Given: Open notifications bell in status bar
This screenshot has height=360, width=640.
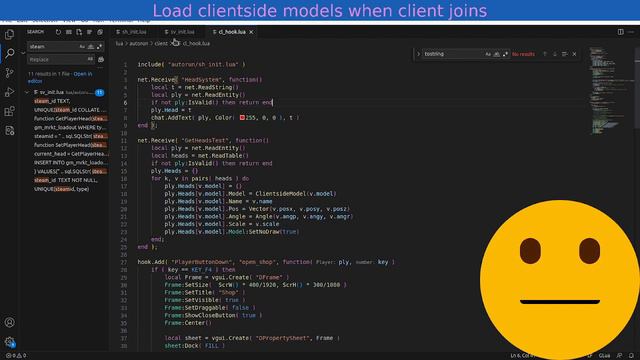Looking at the screenshot, I should point(631,356).
